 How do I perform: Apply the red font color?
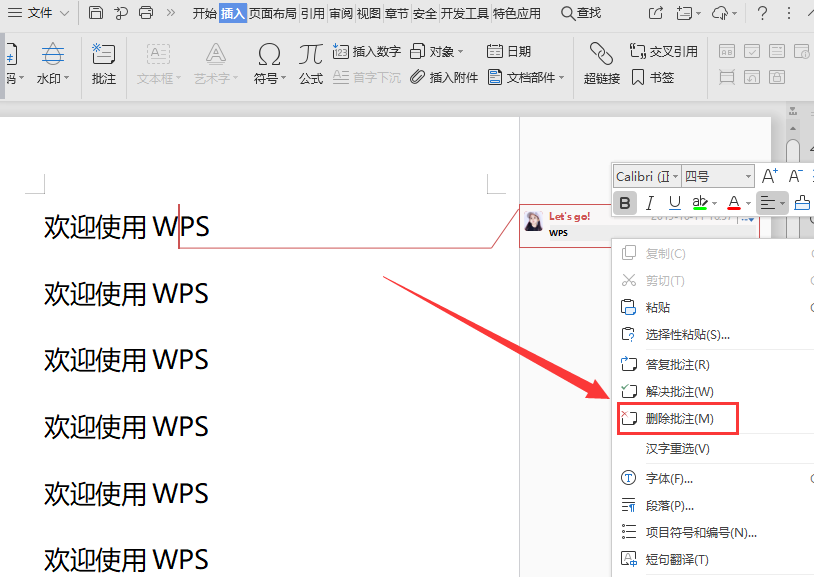[734, 203]
